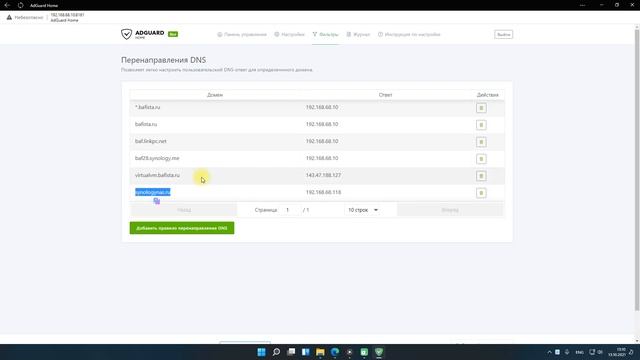
Task: Delete the baf.linkpc.net rewrite rule
Action: [x=481, y=142]
